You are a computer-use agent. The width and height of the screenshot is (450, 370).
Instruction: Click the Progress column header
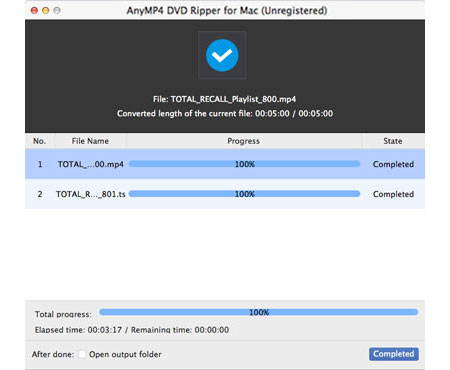tap(244, 141)
